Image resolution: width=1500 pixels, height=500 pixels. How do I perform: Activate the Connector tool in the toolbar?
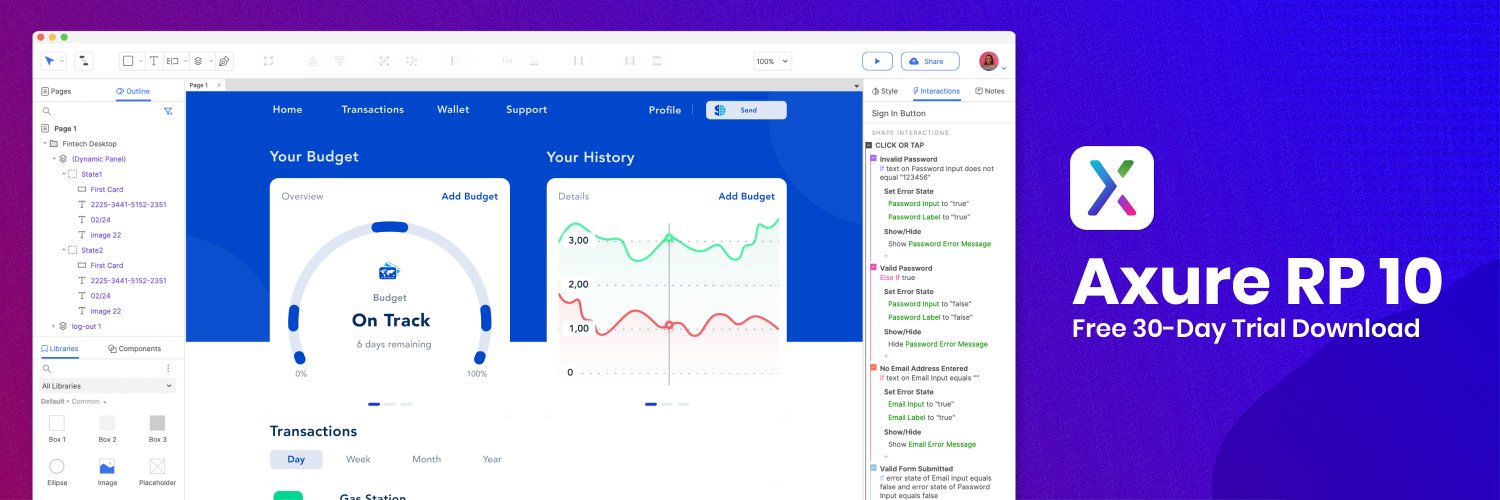point(83,61)
